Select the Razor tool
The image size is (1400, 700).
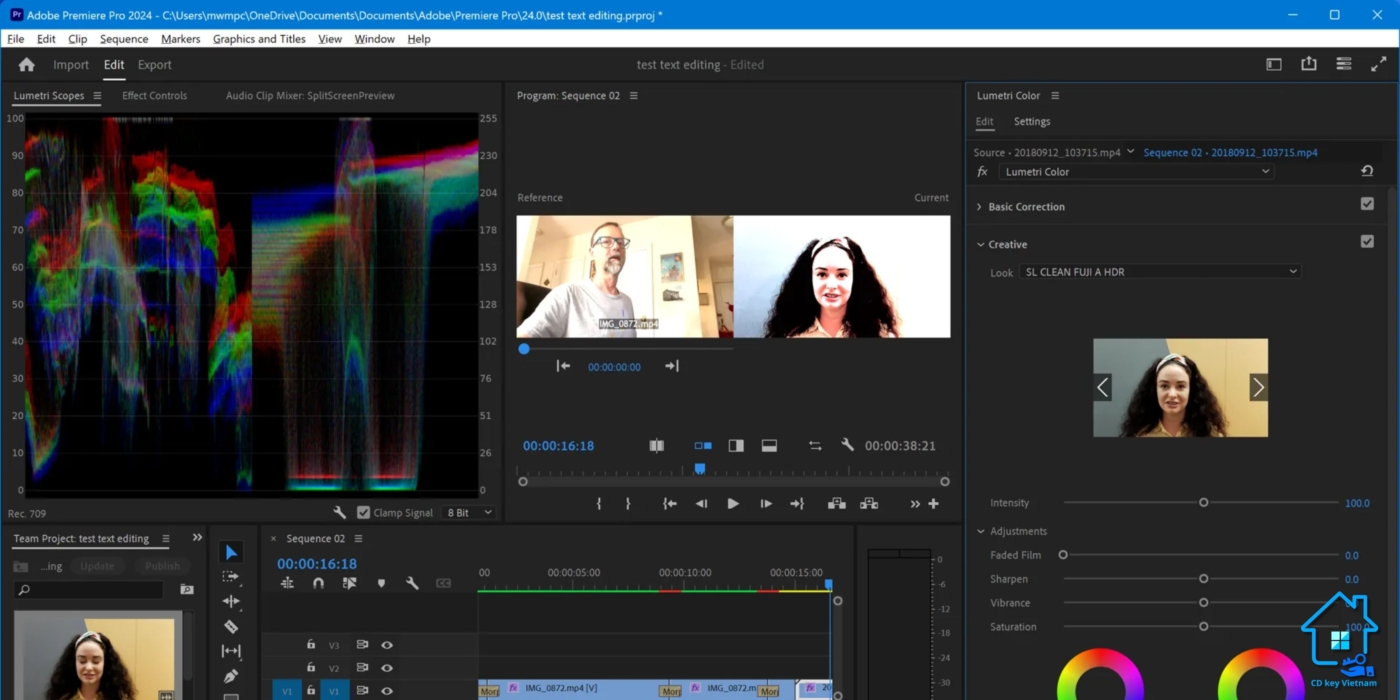pyautogui.click(x=231, y=626)
